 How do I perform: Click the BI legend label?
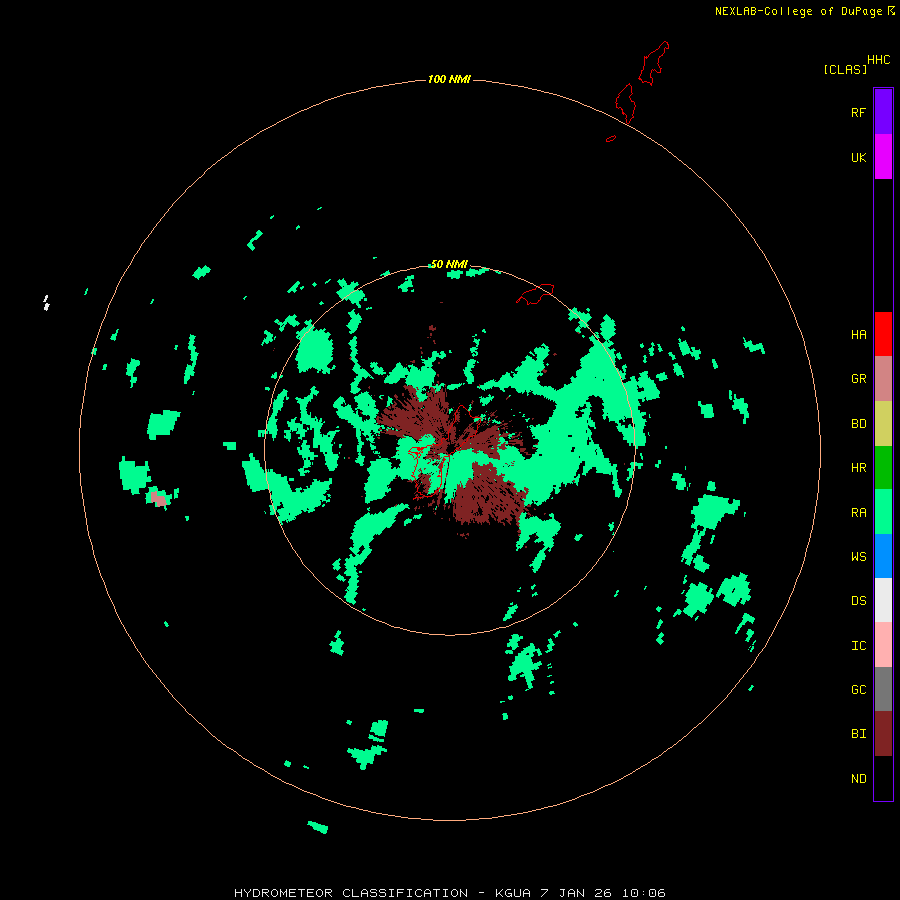pyautogui.click(x=858, y=734)
